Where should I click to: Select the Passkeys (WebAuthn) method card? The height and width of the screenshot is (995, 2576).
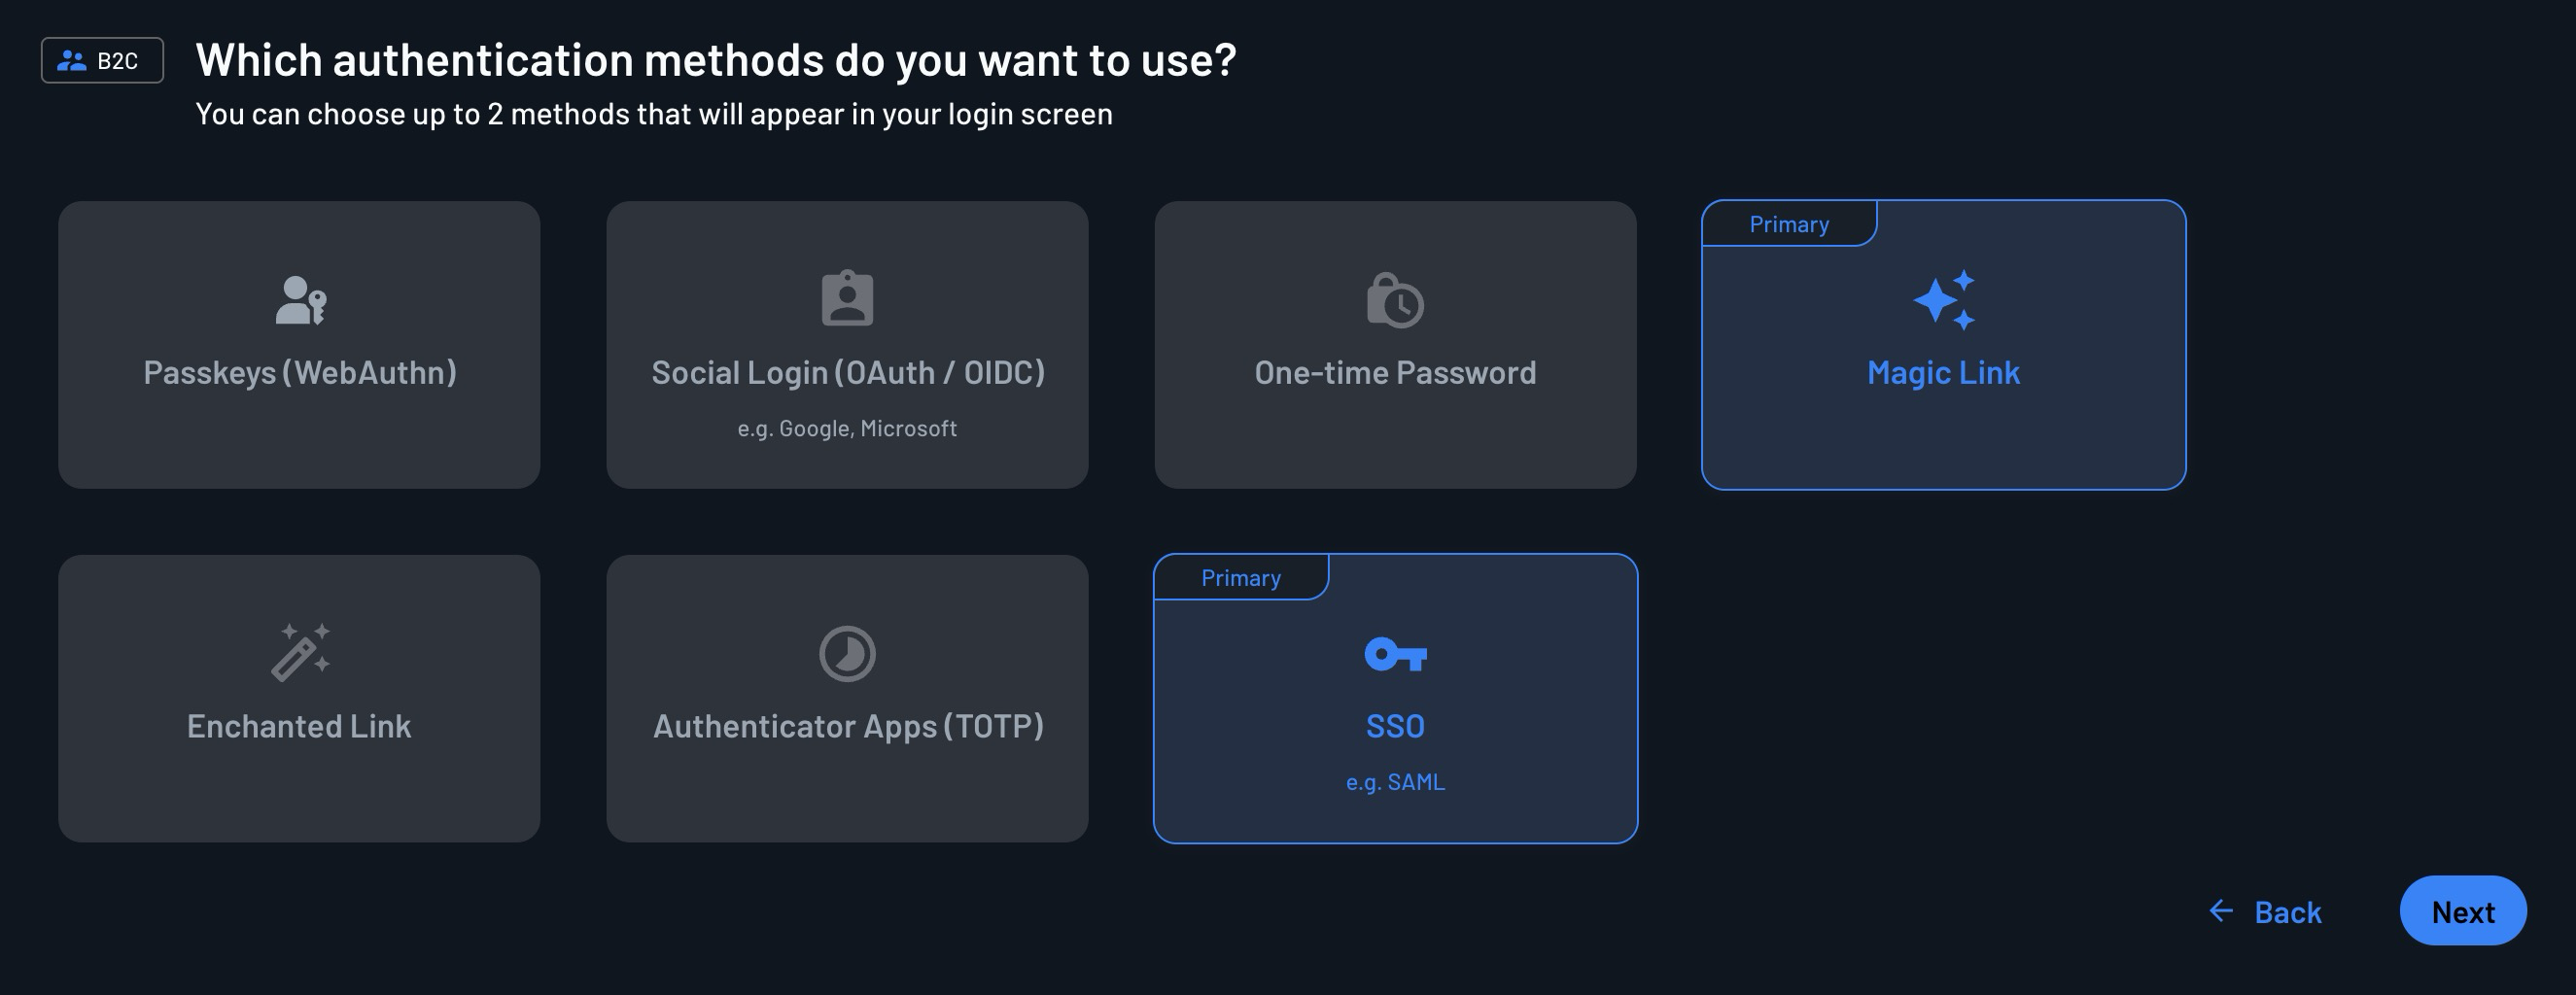click(299, 345)
